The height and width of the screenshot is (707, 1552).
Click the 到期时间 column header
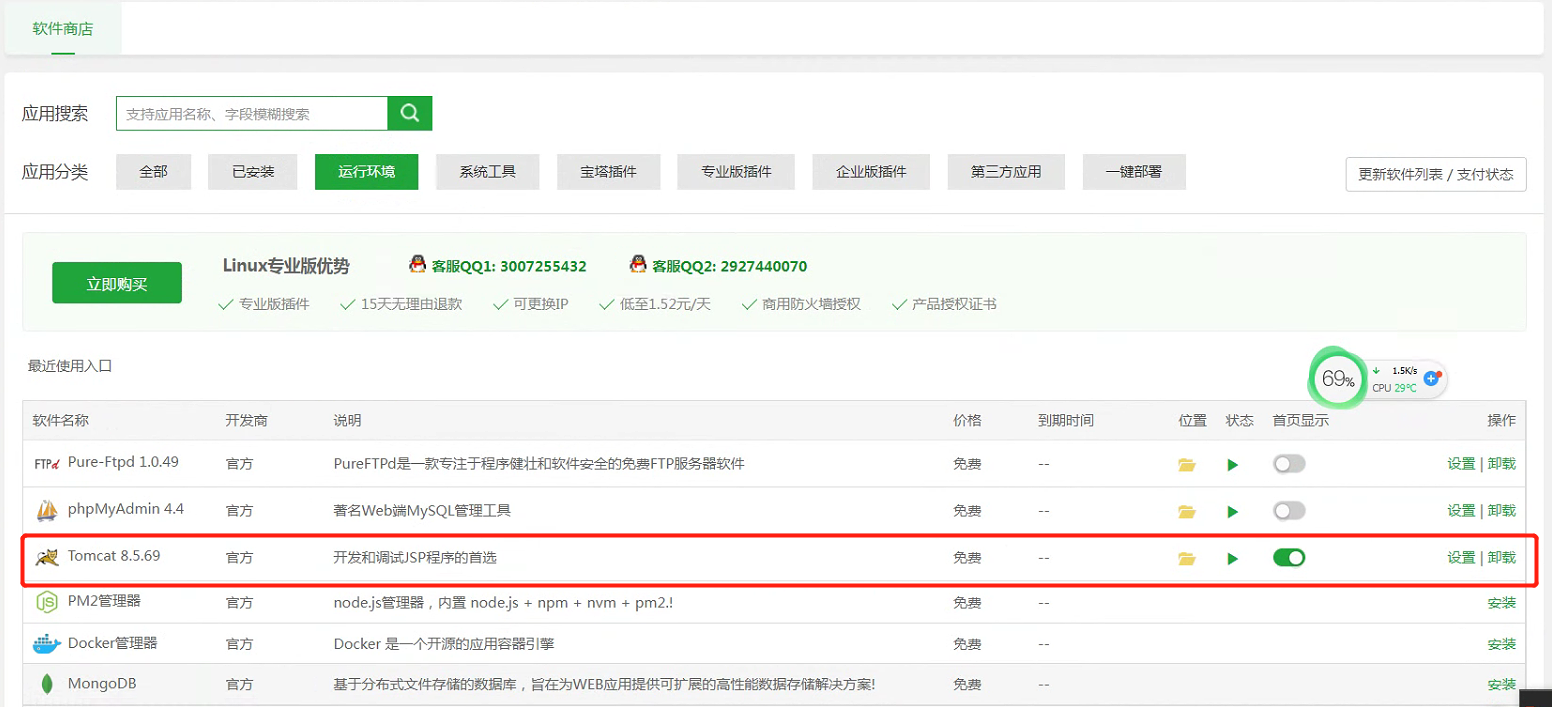click(x=1066, y=420)
